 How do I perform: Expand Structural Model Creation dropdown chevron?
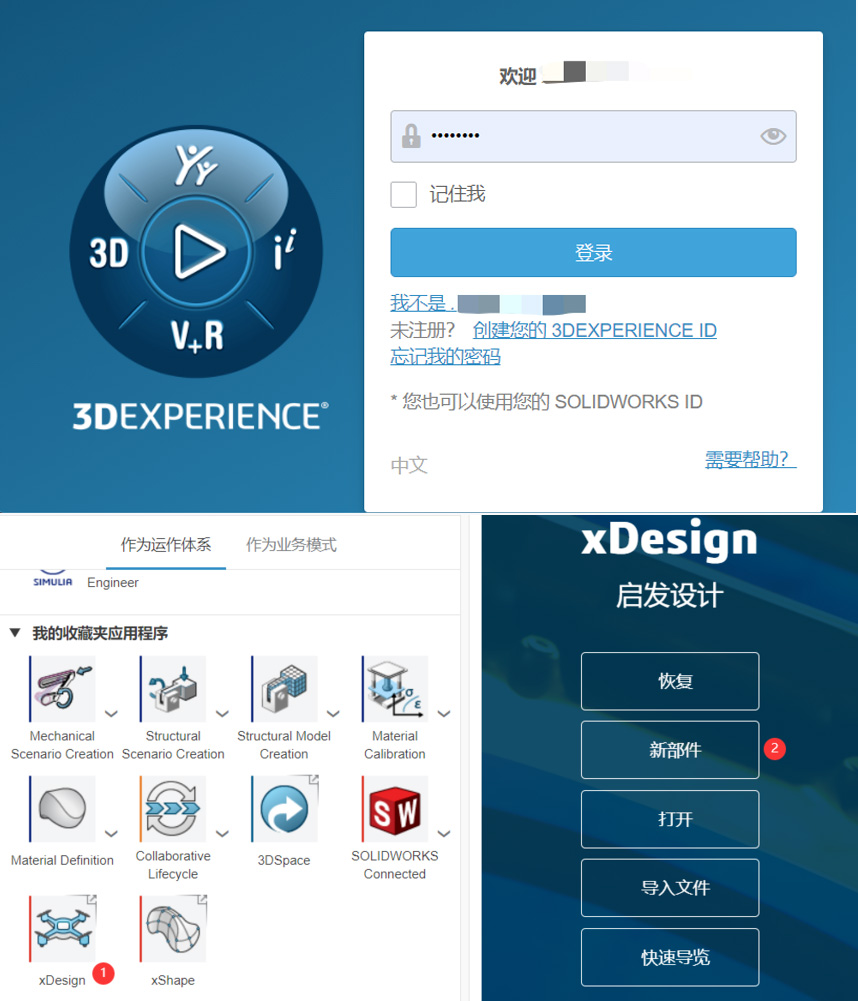[333, 713]
